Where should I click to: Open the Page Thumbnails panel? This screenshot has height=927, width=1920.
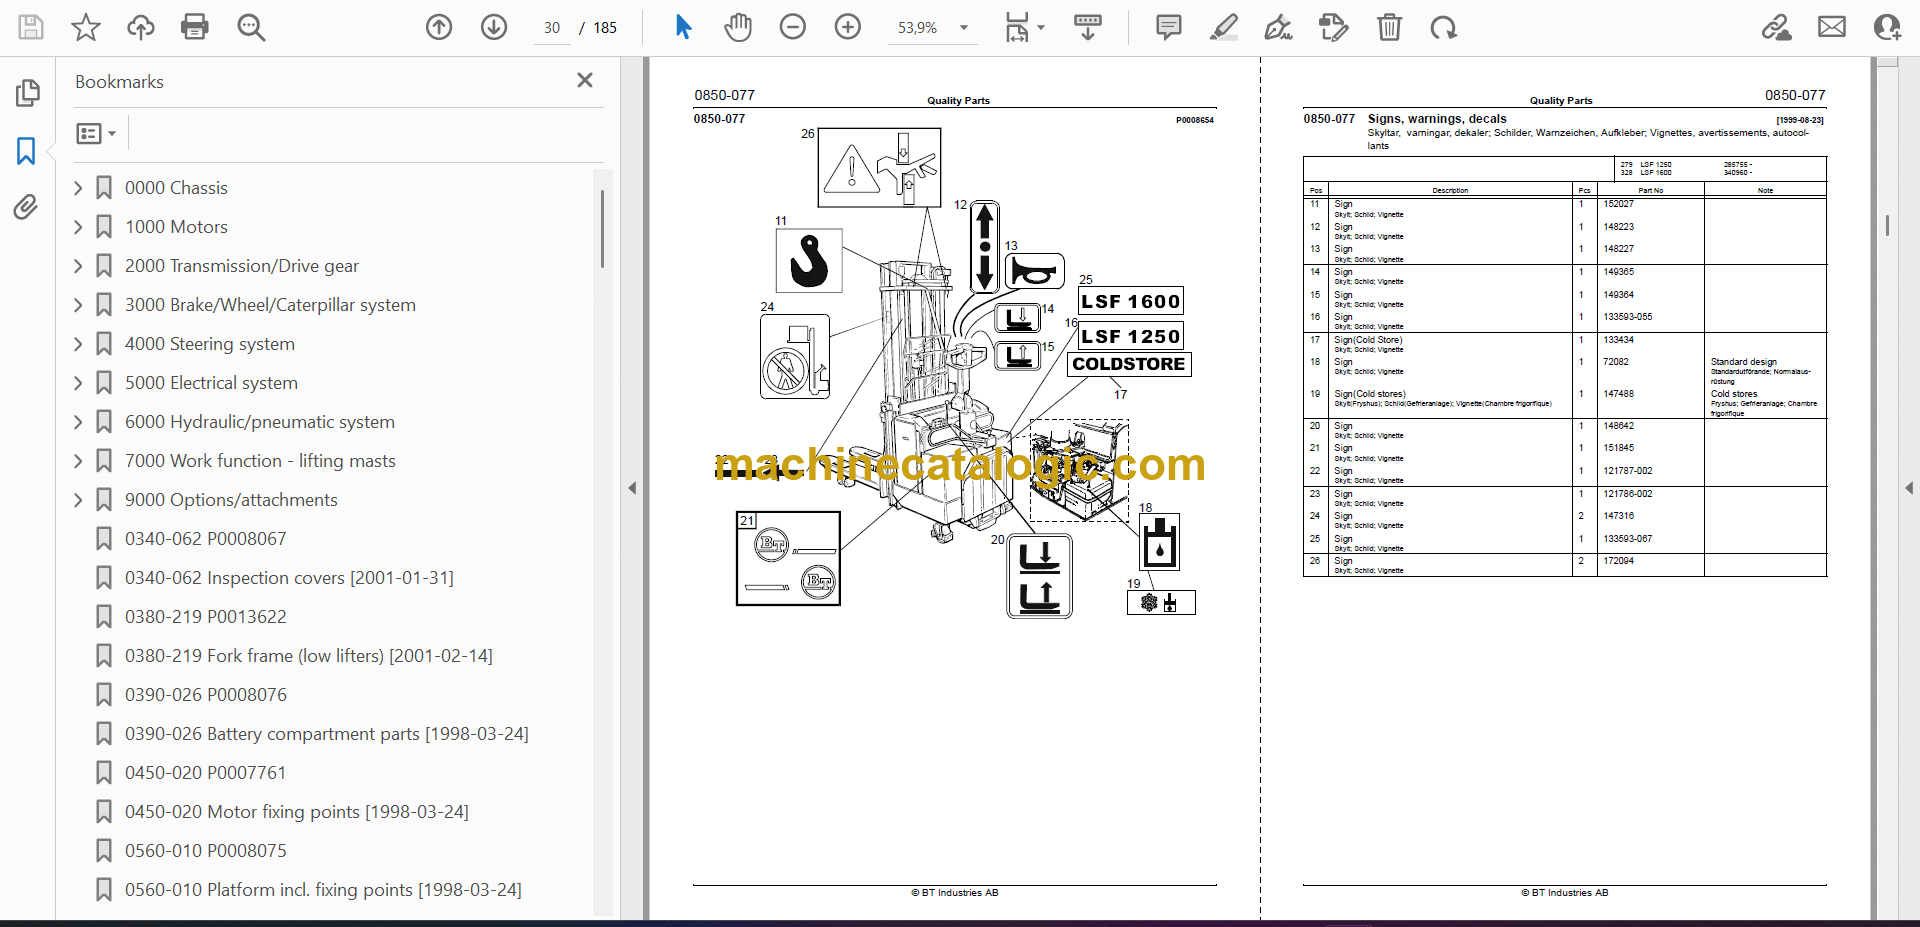point(27,93)
